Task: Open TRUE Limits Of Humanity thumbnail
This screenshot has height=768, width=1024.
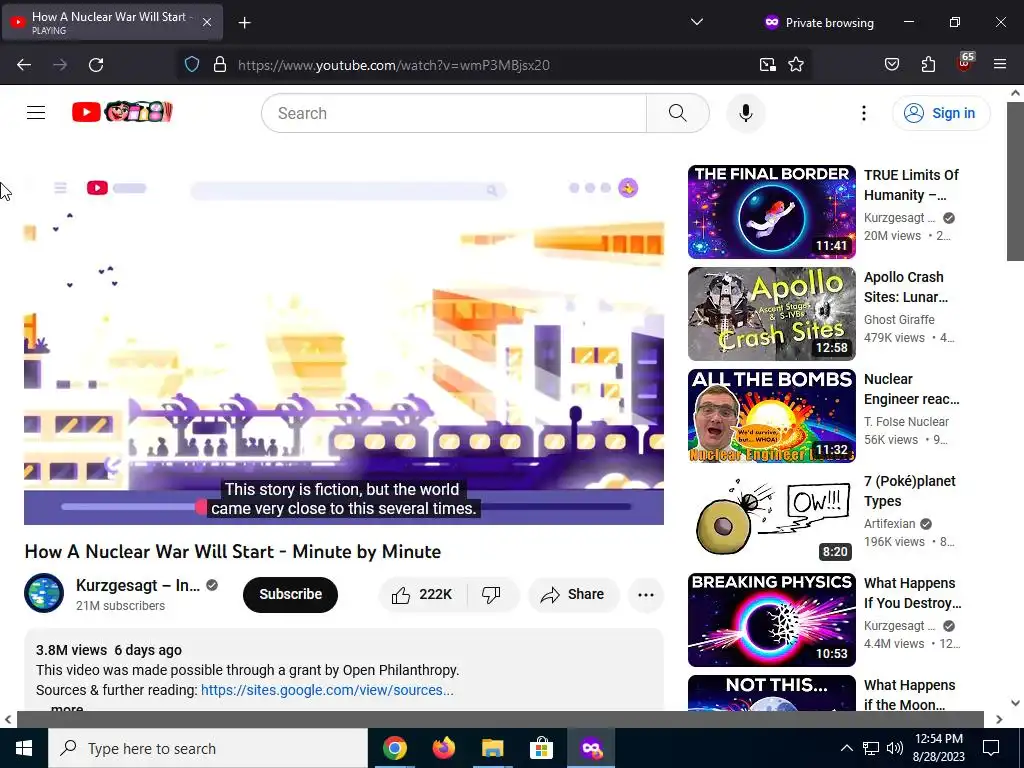Action: point(771,212)
